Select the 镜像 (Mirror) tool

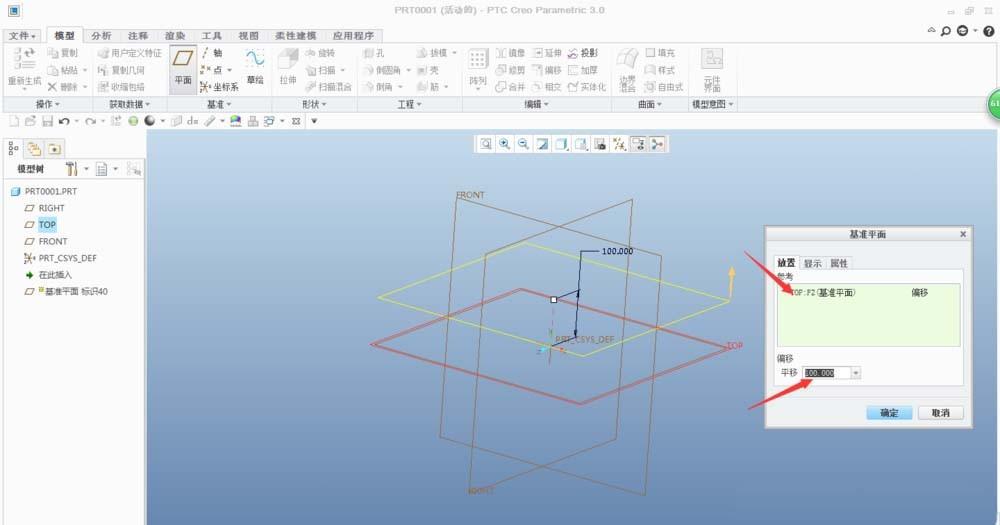coord(510,53)
